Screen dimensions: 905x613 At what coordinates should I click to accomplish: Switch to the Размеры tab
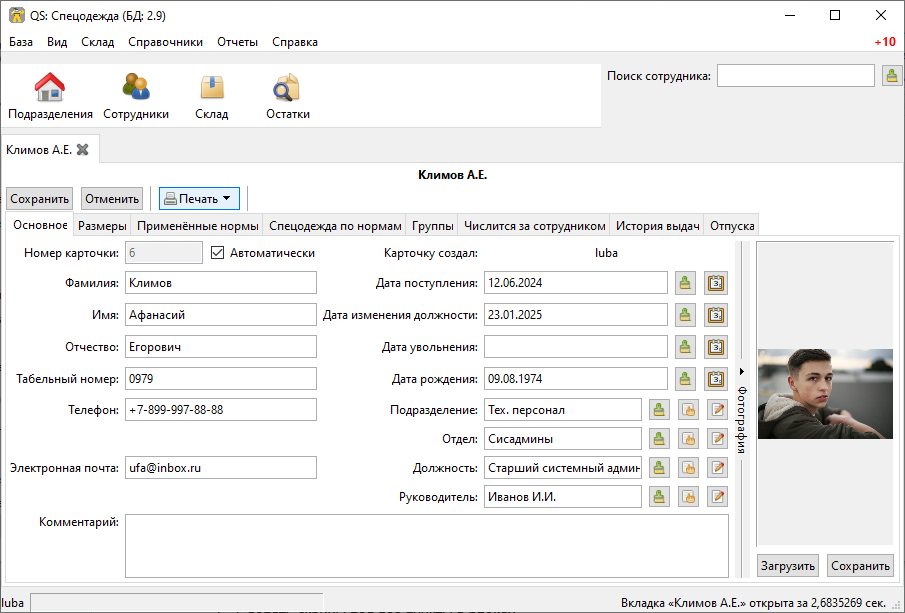pos(102,226)
